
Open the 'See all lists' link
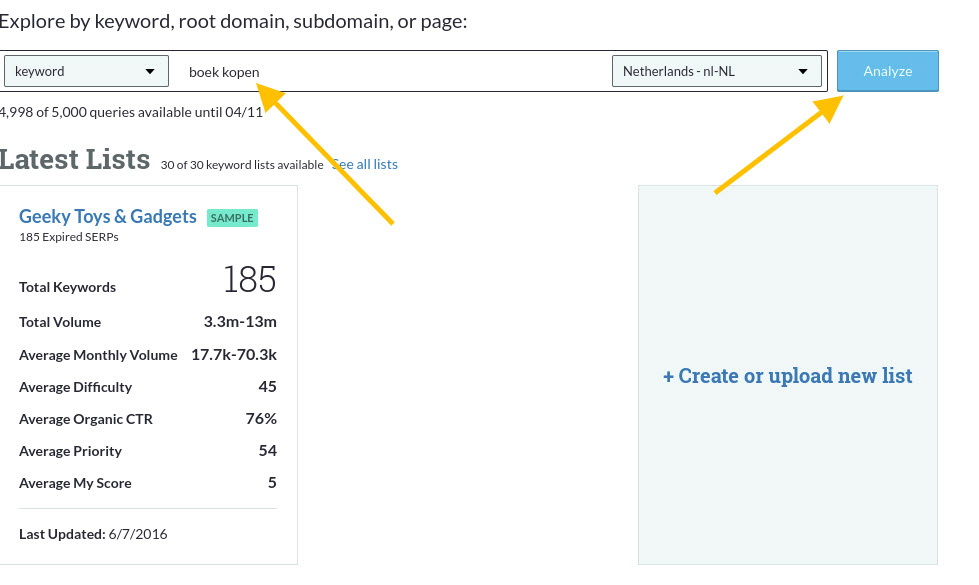click(366, 164)
